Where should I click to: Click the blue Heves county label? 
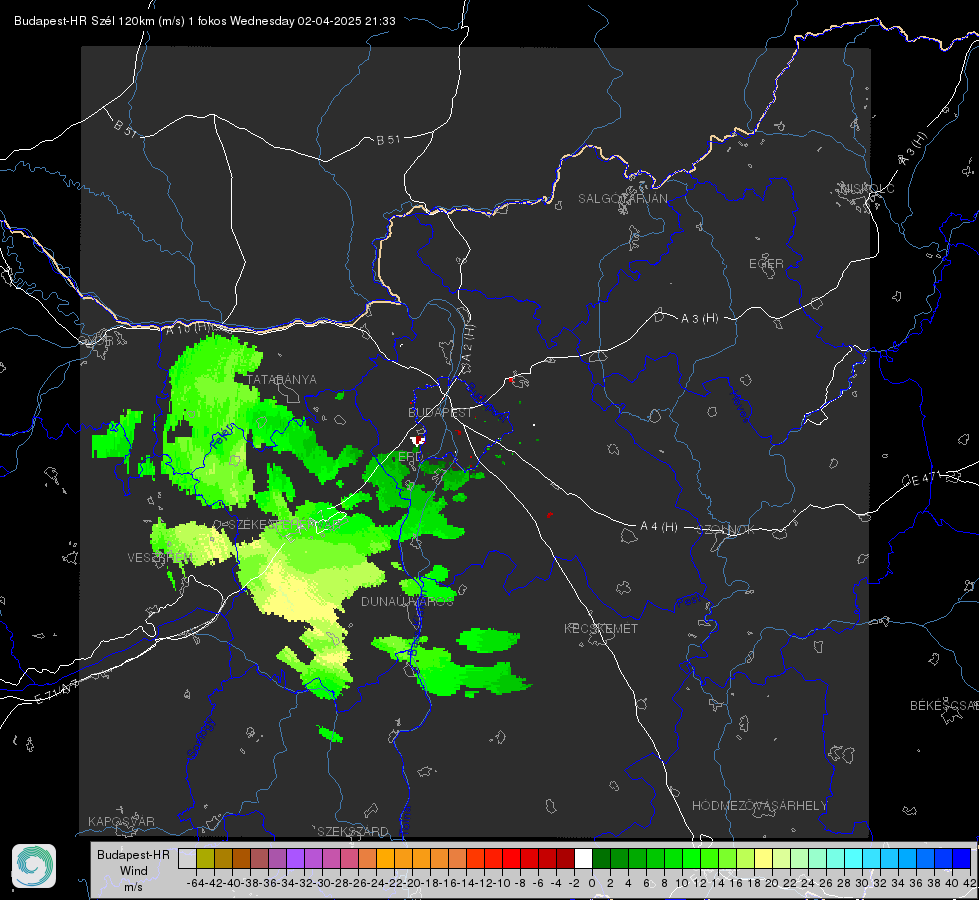[x=740, y=405]
